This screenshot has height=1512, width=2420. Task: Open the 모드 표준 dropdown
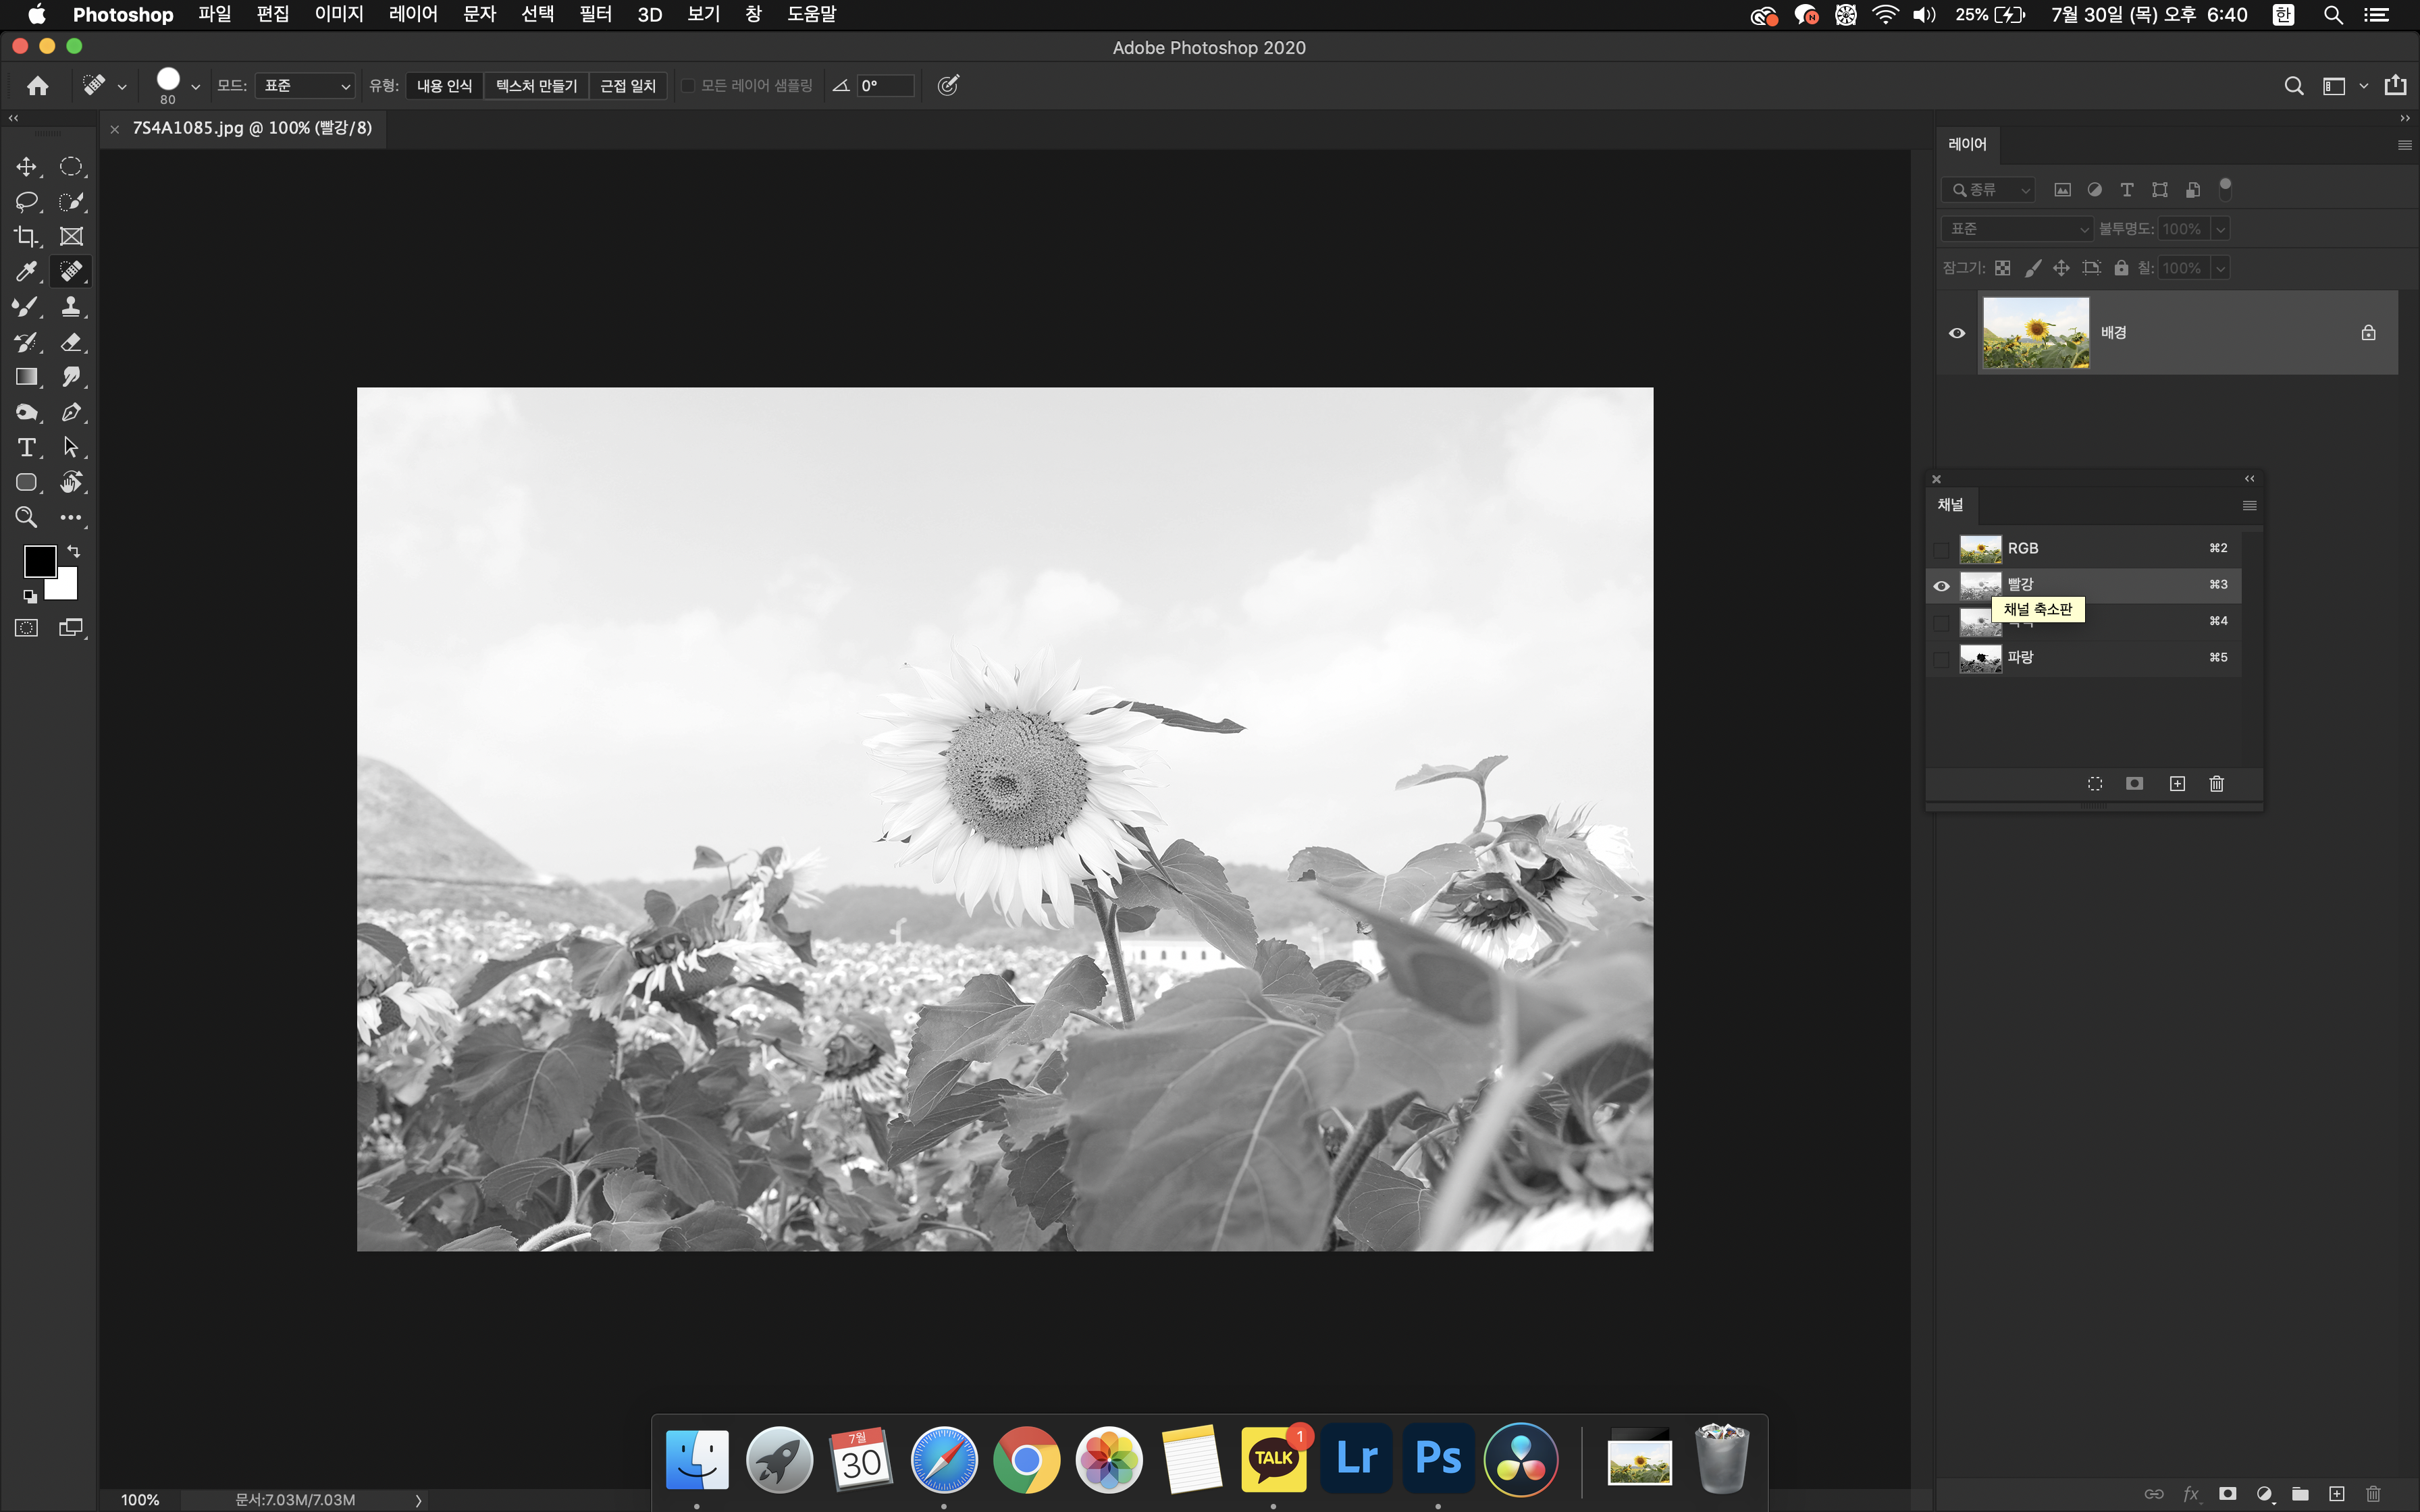pos(305,86)
